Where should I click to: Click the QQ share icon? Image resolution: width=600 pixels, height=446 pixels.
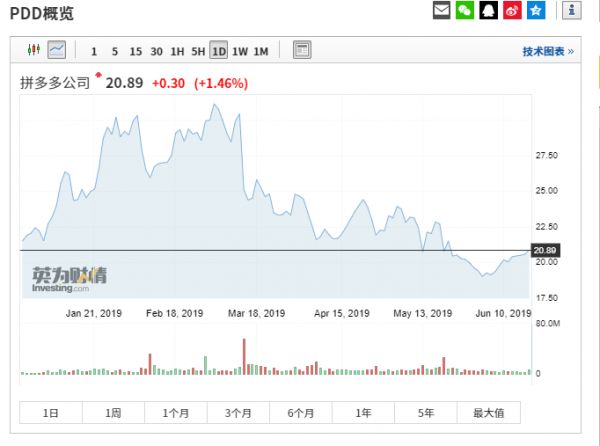pos(489,11)
